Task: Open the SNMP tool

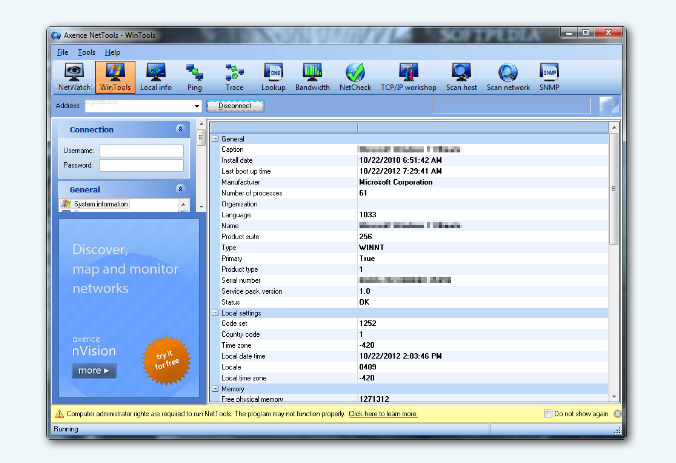Action: [549, 77]
